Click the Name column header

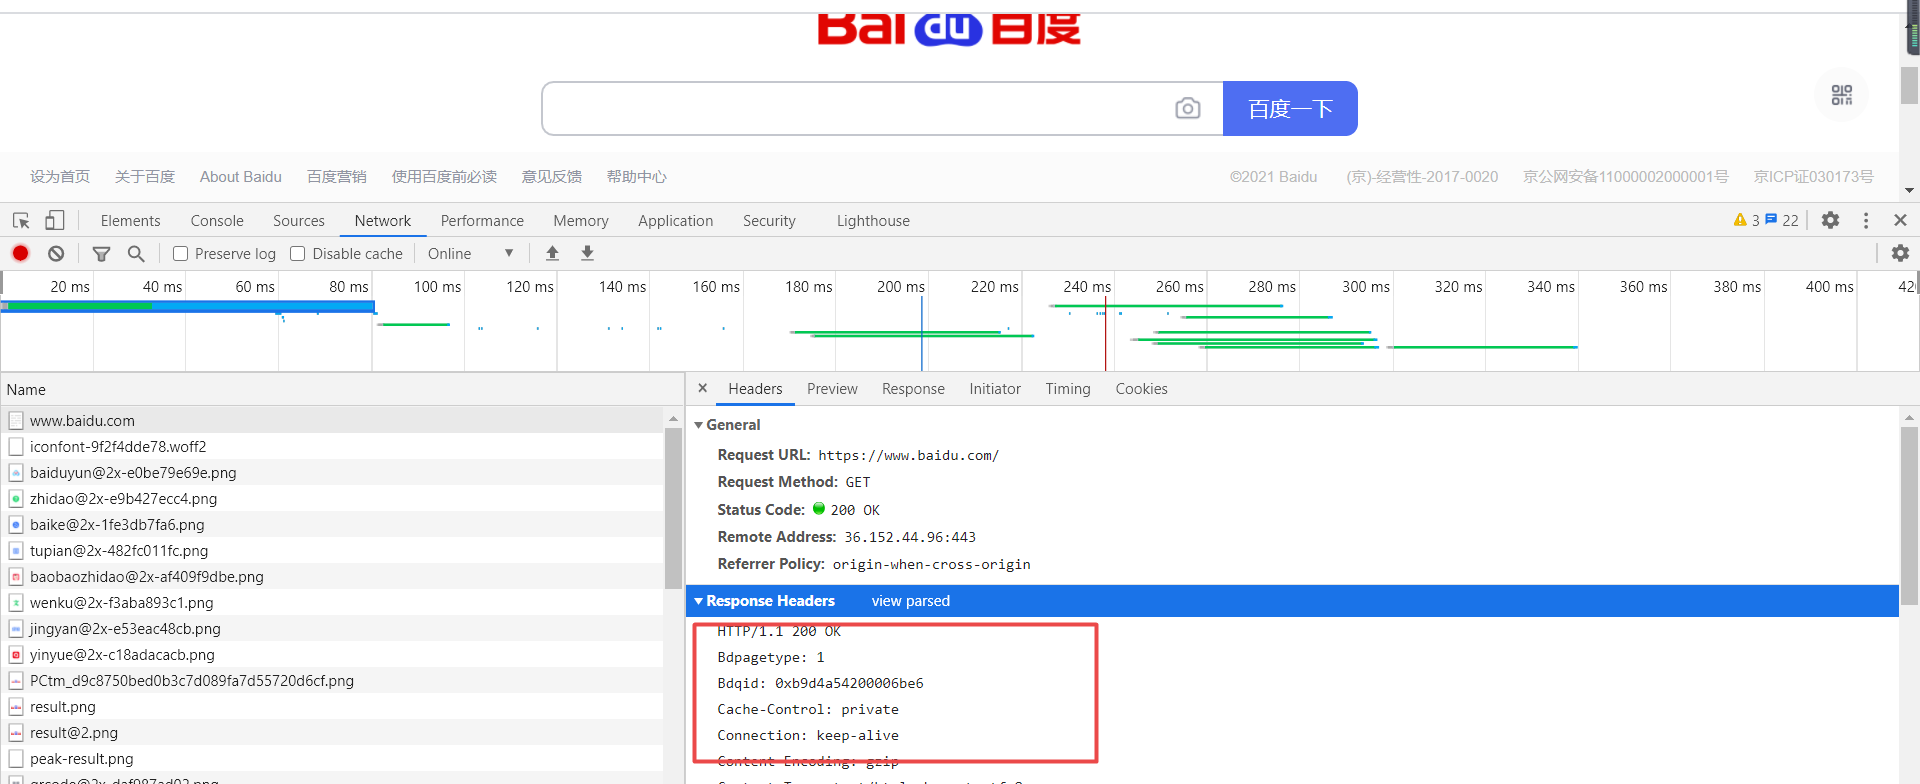(342, 389)
